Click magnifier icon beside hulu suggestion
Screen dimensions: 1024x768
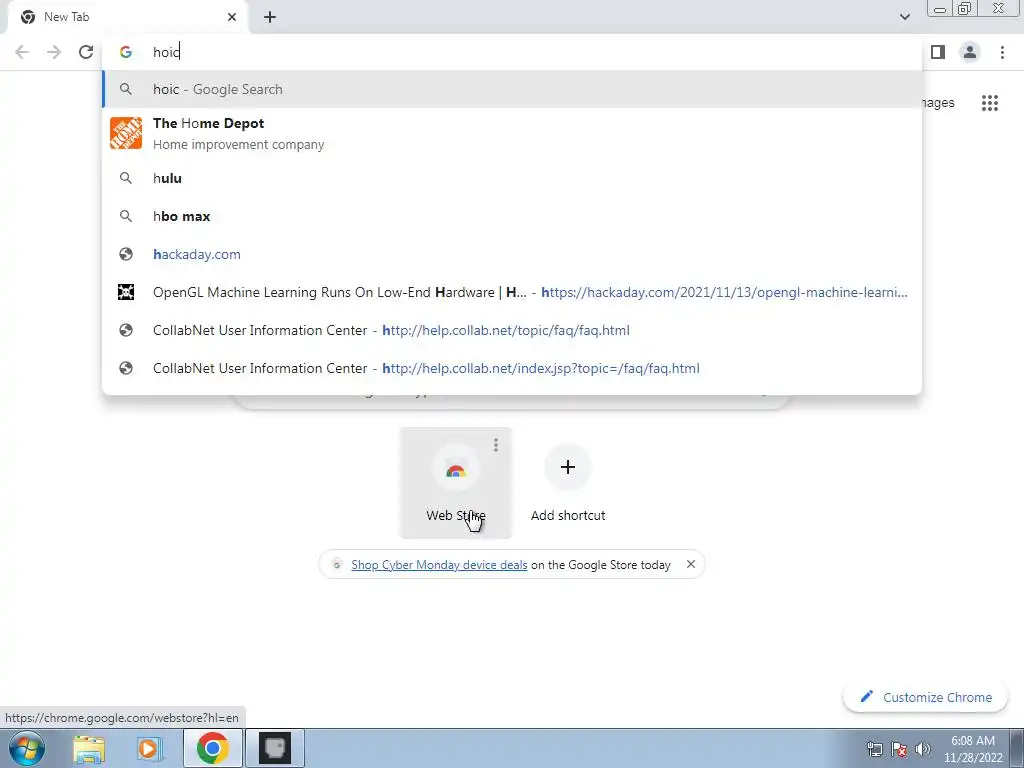coord(126,178)
